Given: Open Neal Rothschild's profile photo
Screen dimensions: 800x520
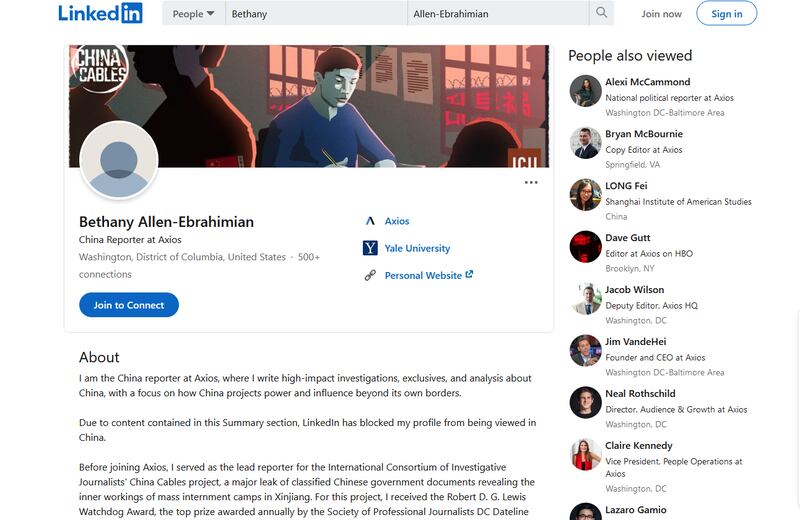Looking at the screenshot, I should click(586, 403).
